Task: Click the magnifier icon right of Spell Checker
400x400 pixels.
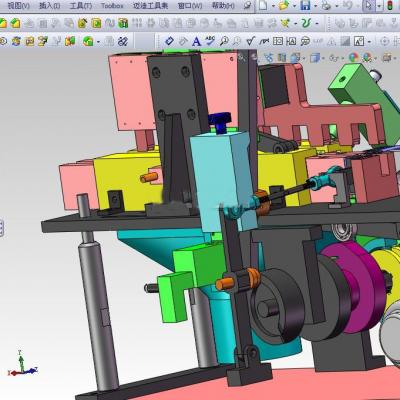Action: coord(224,41)
